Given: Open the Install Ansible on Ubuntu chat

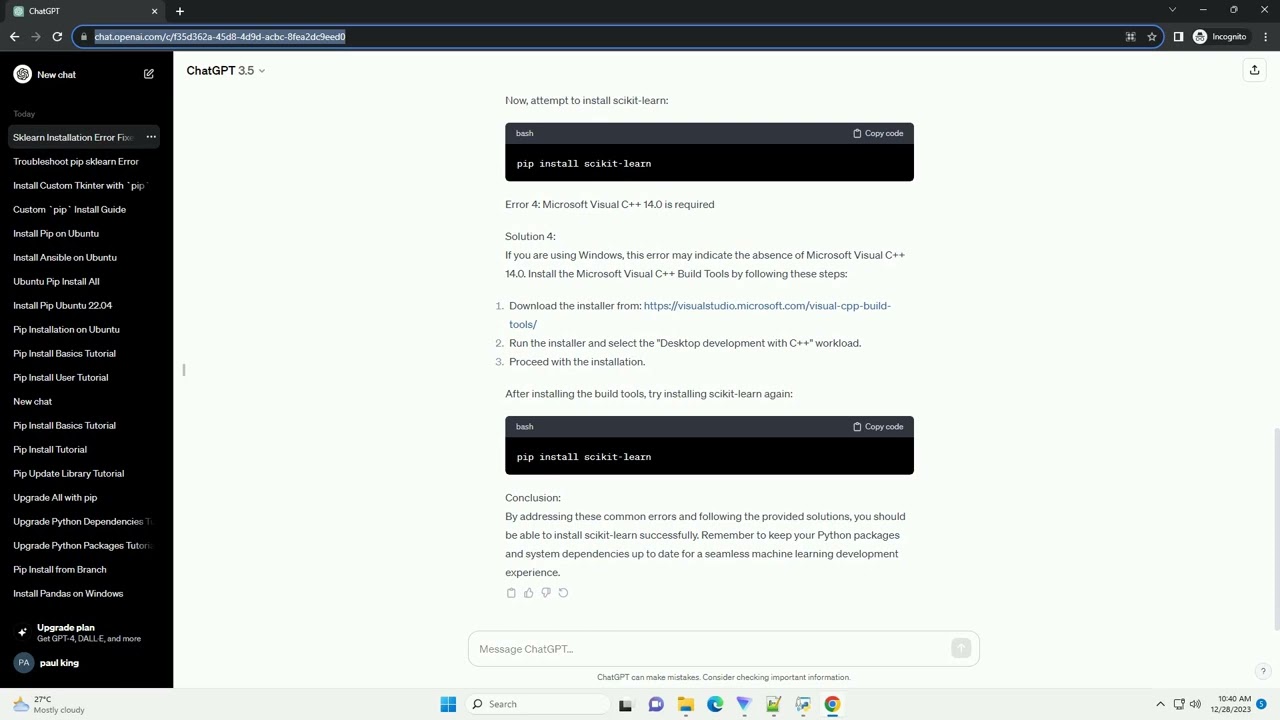Looking at the screenshot, I should [x=65, y=257].
